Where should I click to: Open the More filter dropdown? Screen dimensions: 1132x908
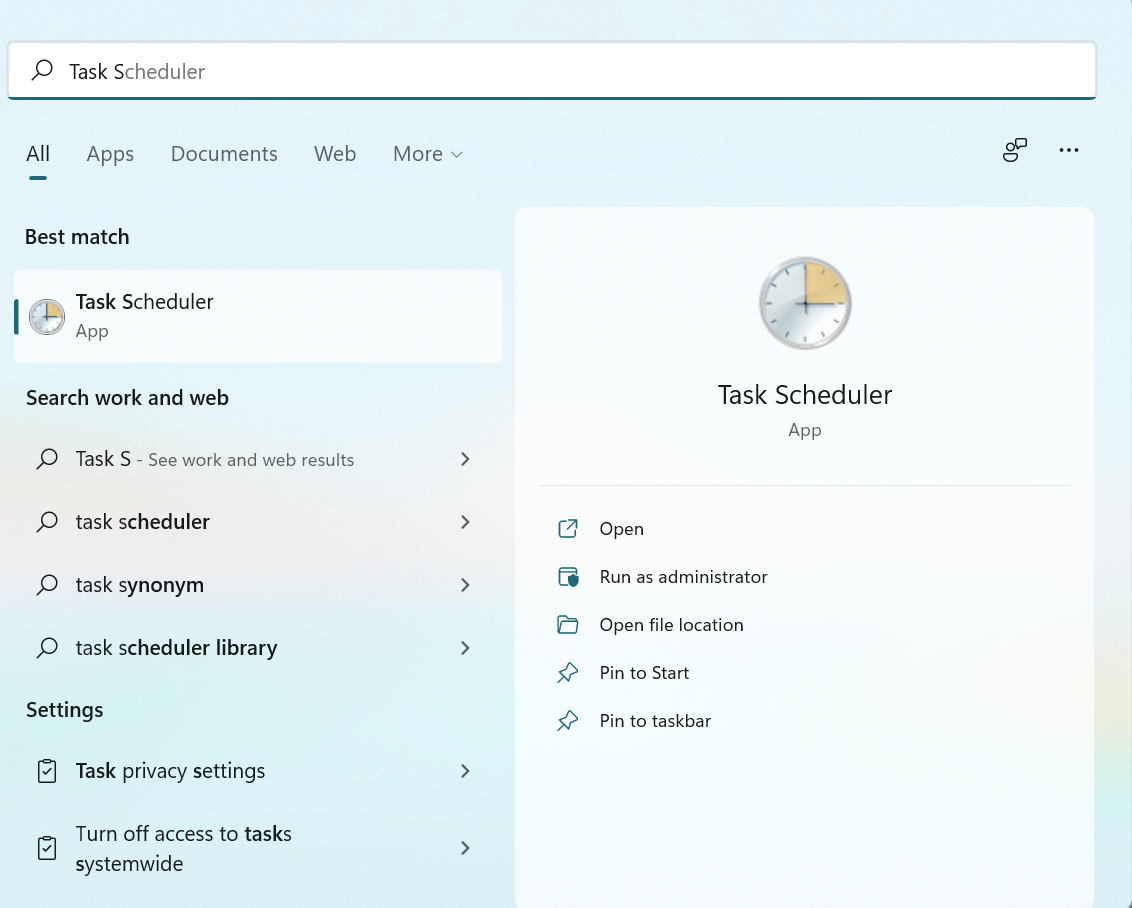point(427,154)
